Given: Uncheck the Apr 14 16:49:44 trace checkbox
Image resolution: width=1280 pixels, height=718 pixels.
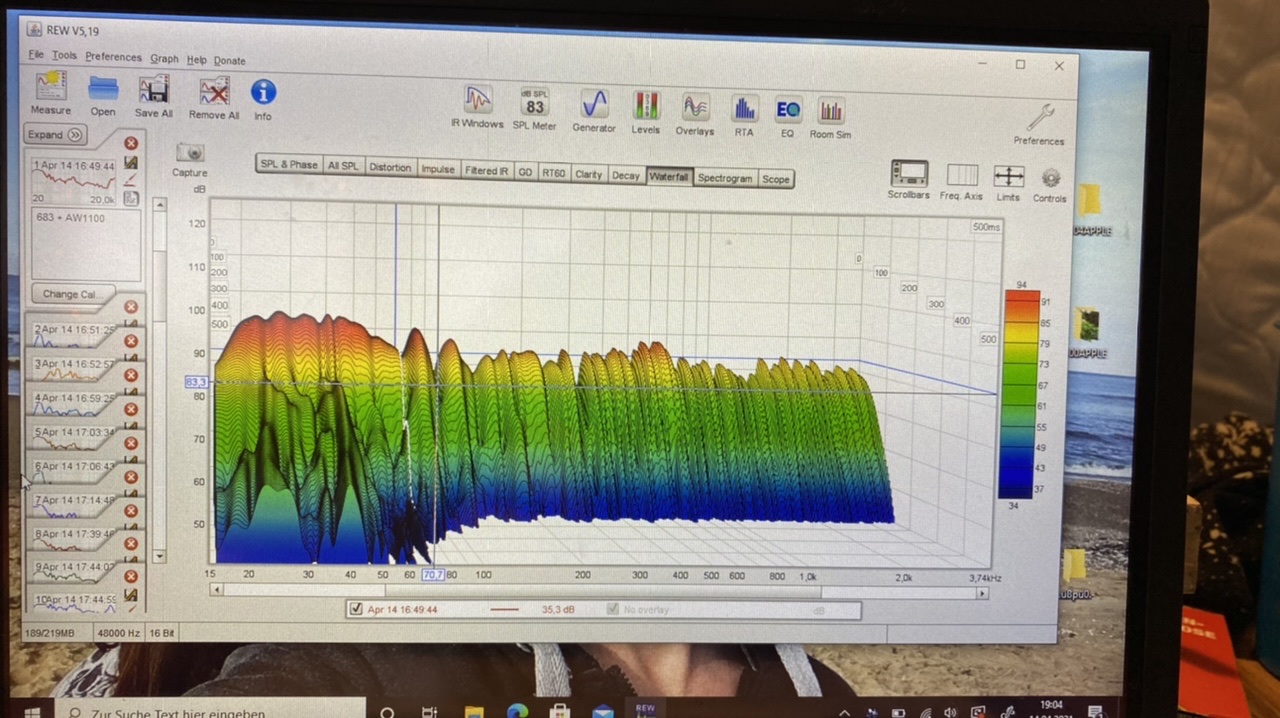Looking at the screenshot, I should (x=356, y=609).
